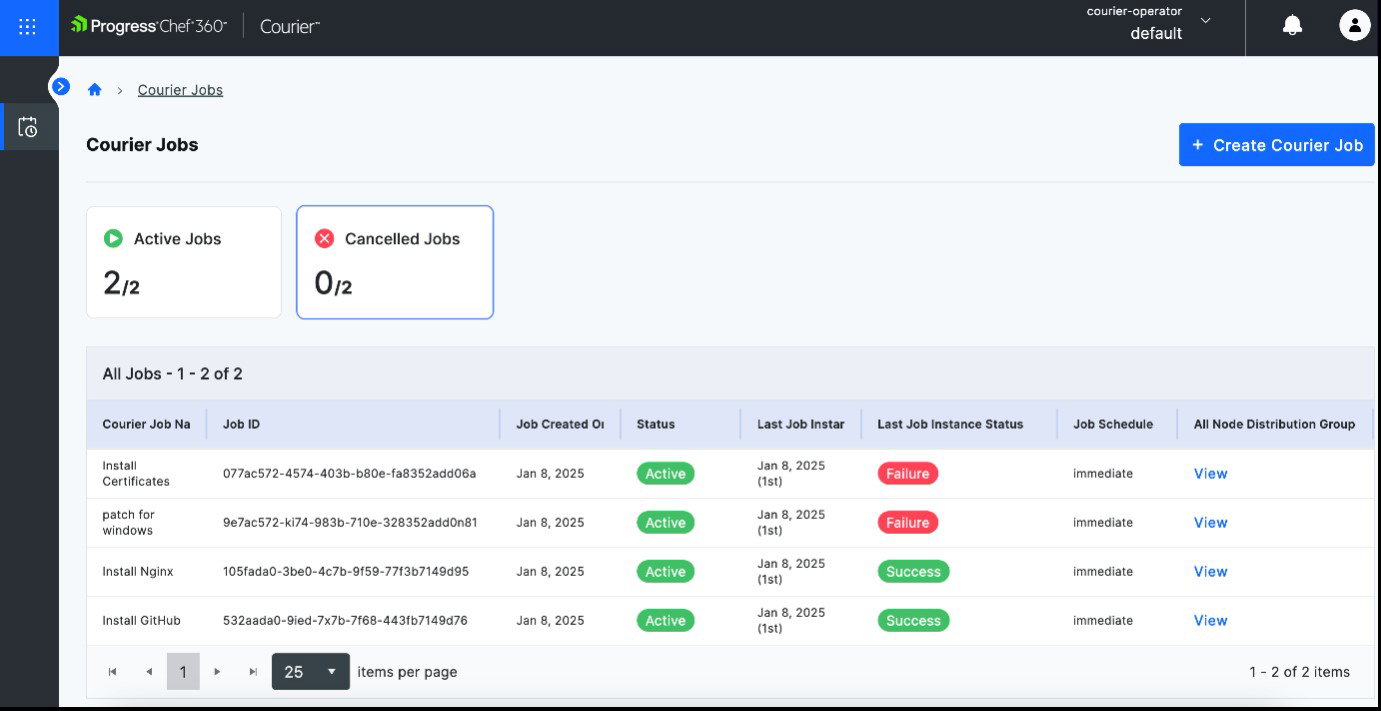The height and width of the screenshot is (711, 1381).
Task: Expand the sidebar using the blue circular arrow
Action: point(61,86)
